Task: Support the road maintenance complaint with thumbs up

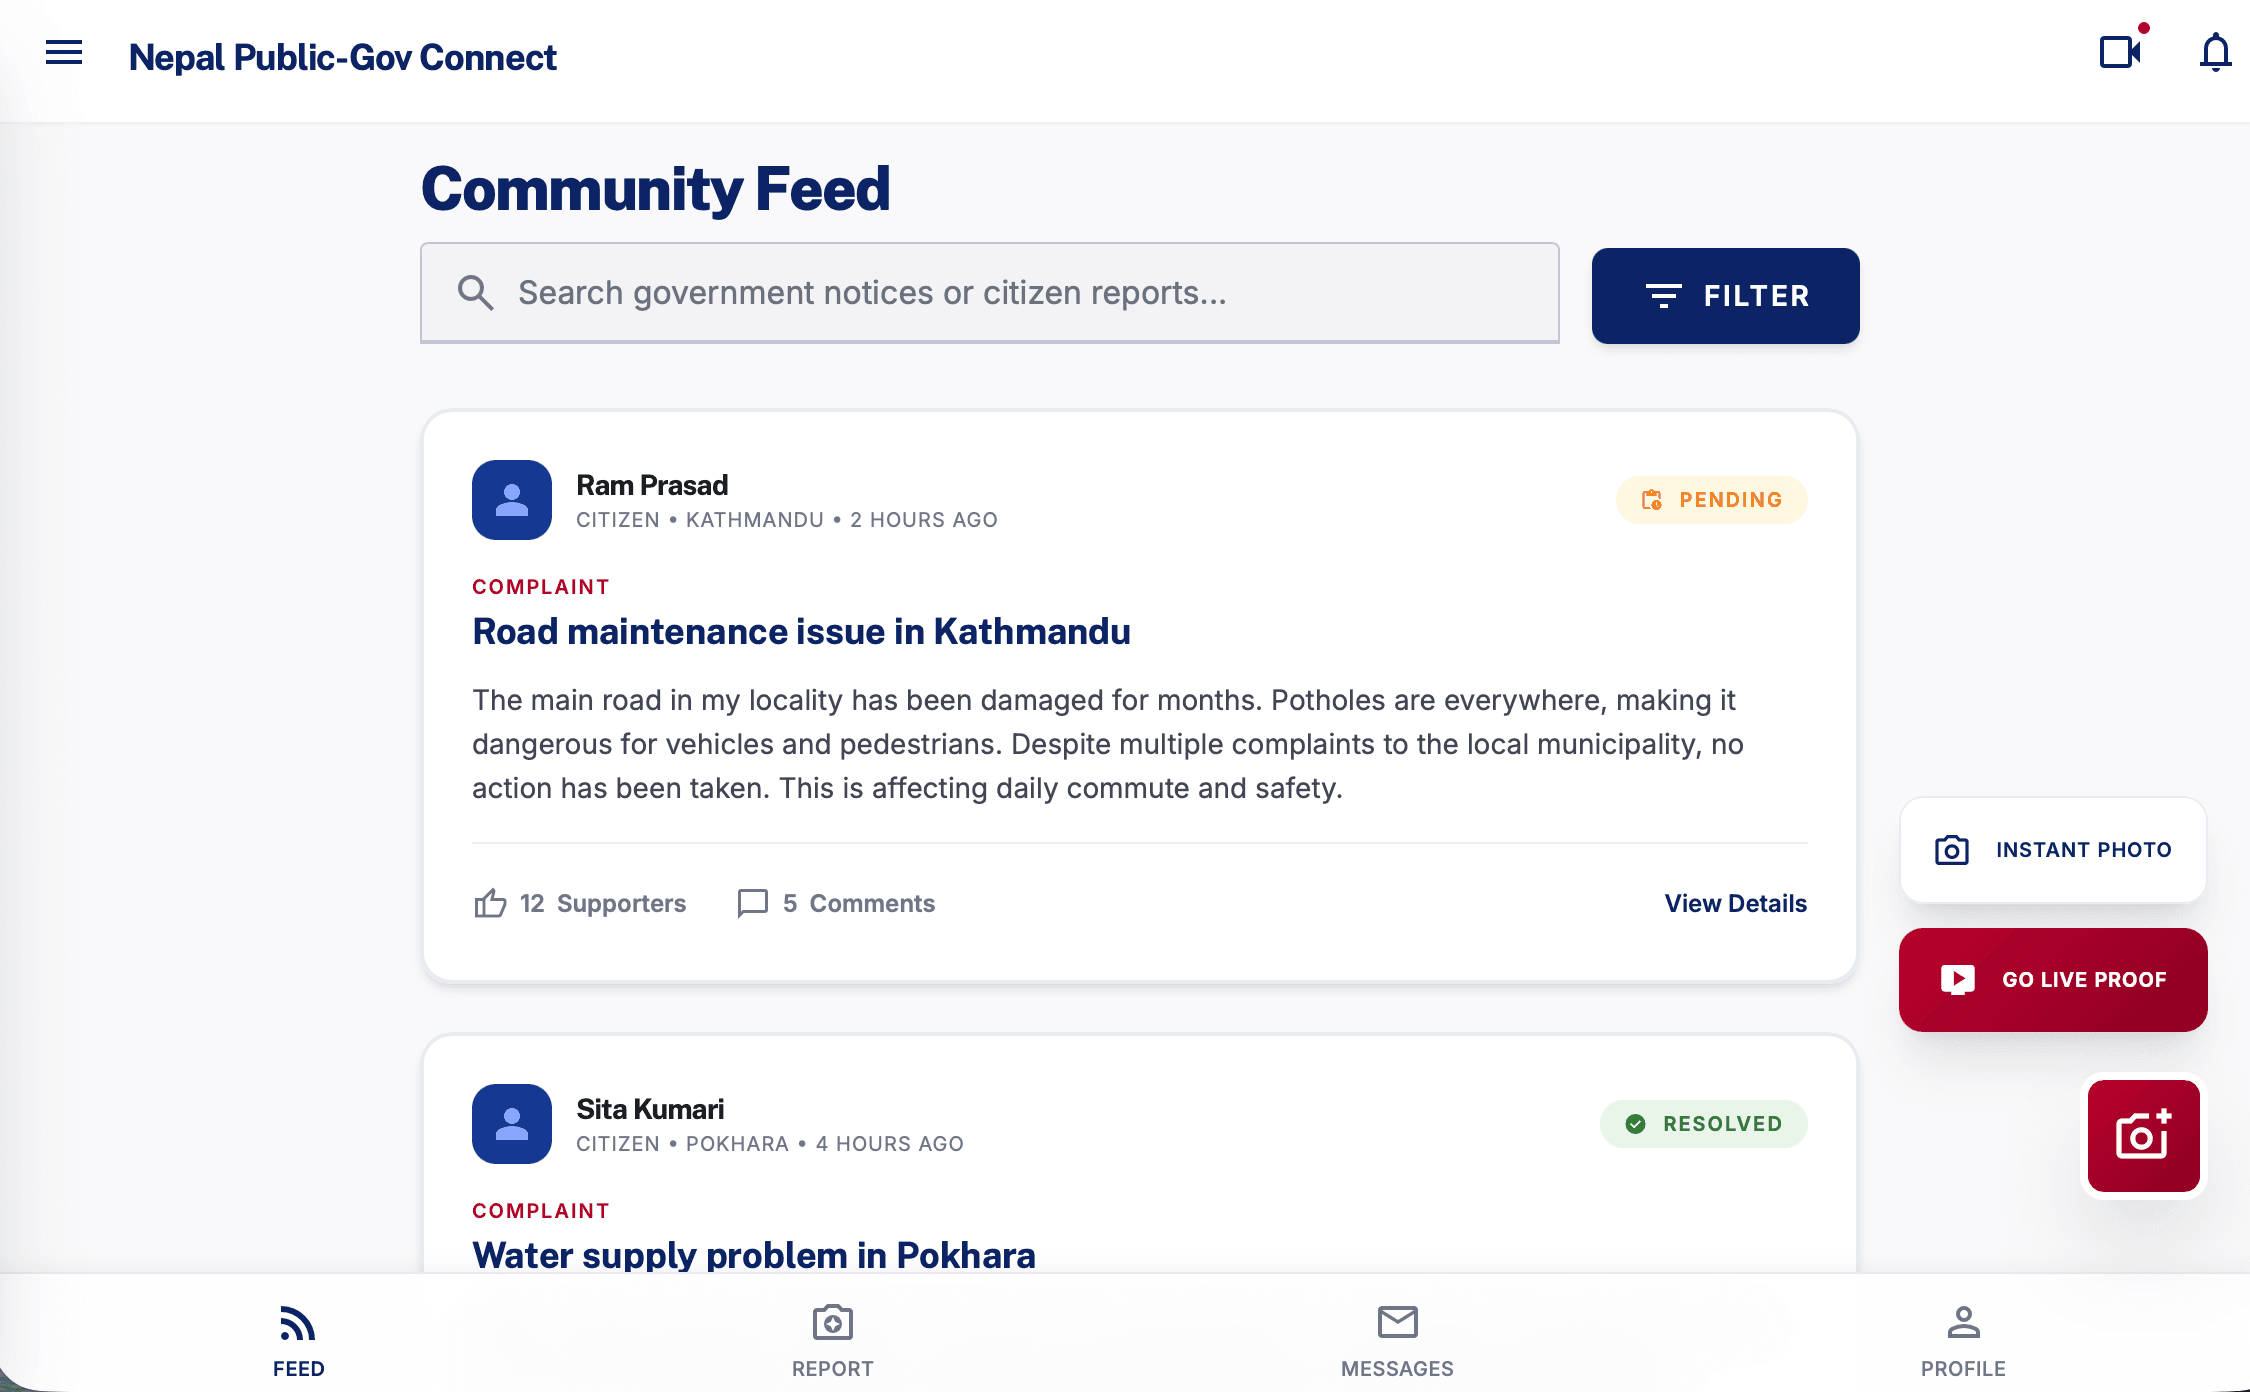Action: point(489,903)
